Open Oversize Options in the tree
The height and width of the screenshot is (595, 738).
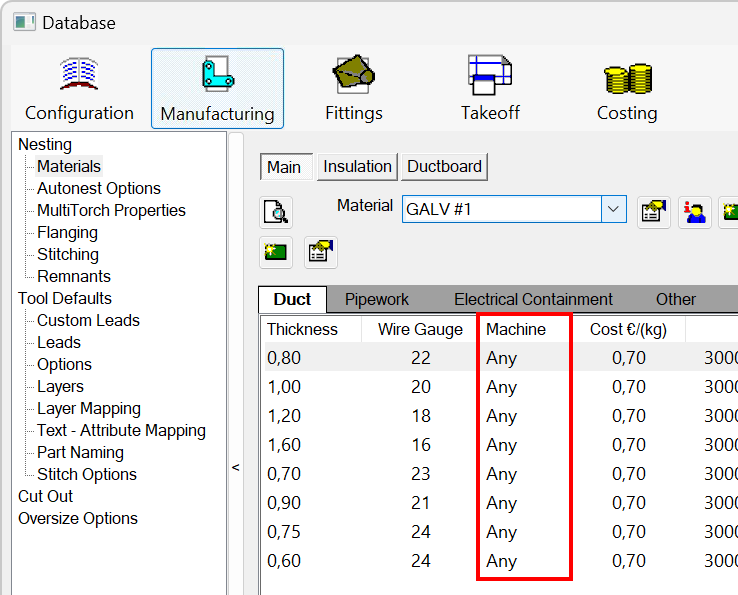coord(78,518)
